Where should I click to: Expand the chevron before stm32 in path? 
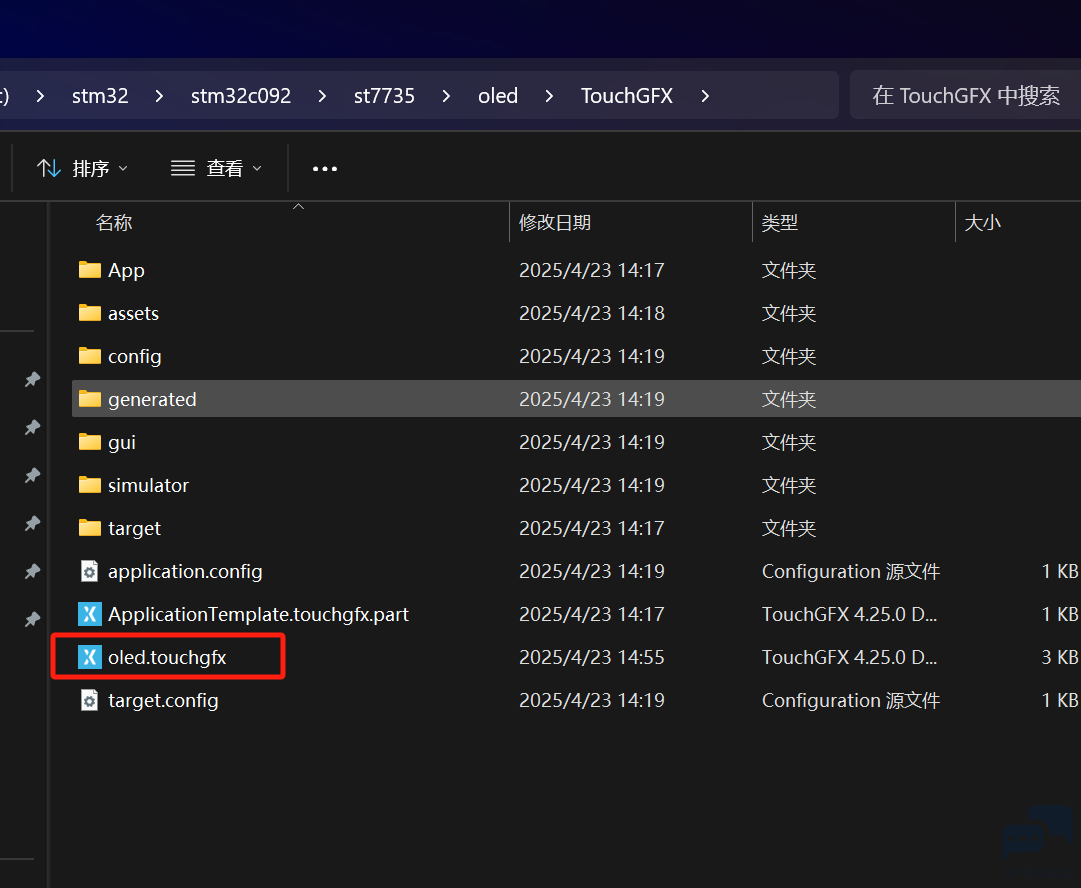(x=40, y=96)
